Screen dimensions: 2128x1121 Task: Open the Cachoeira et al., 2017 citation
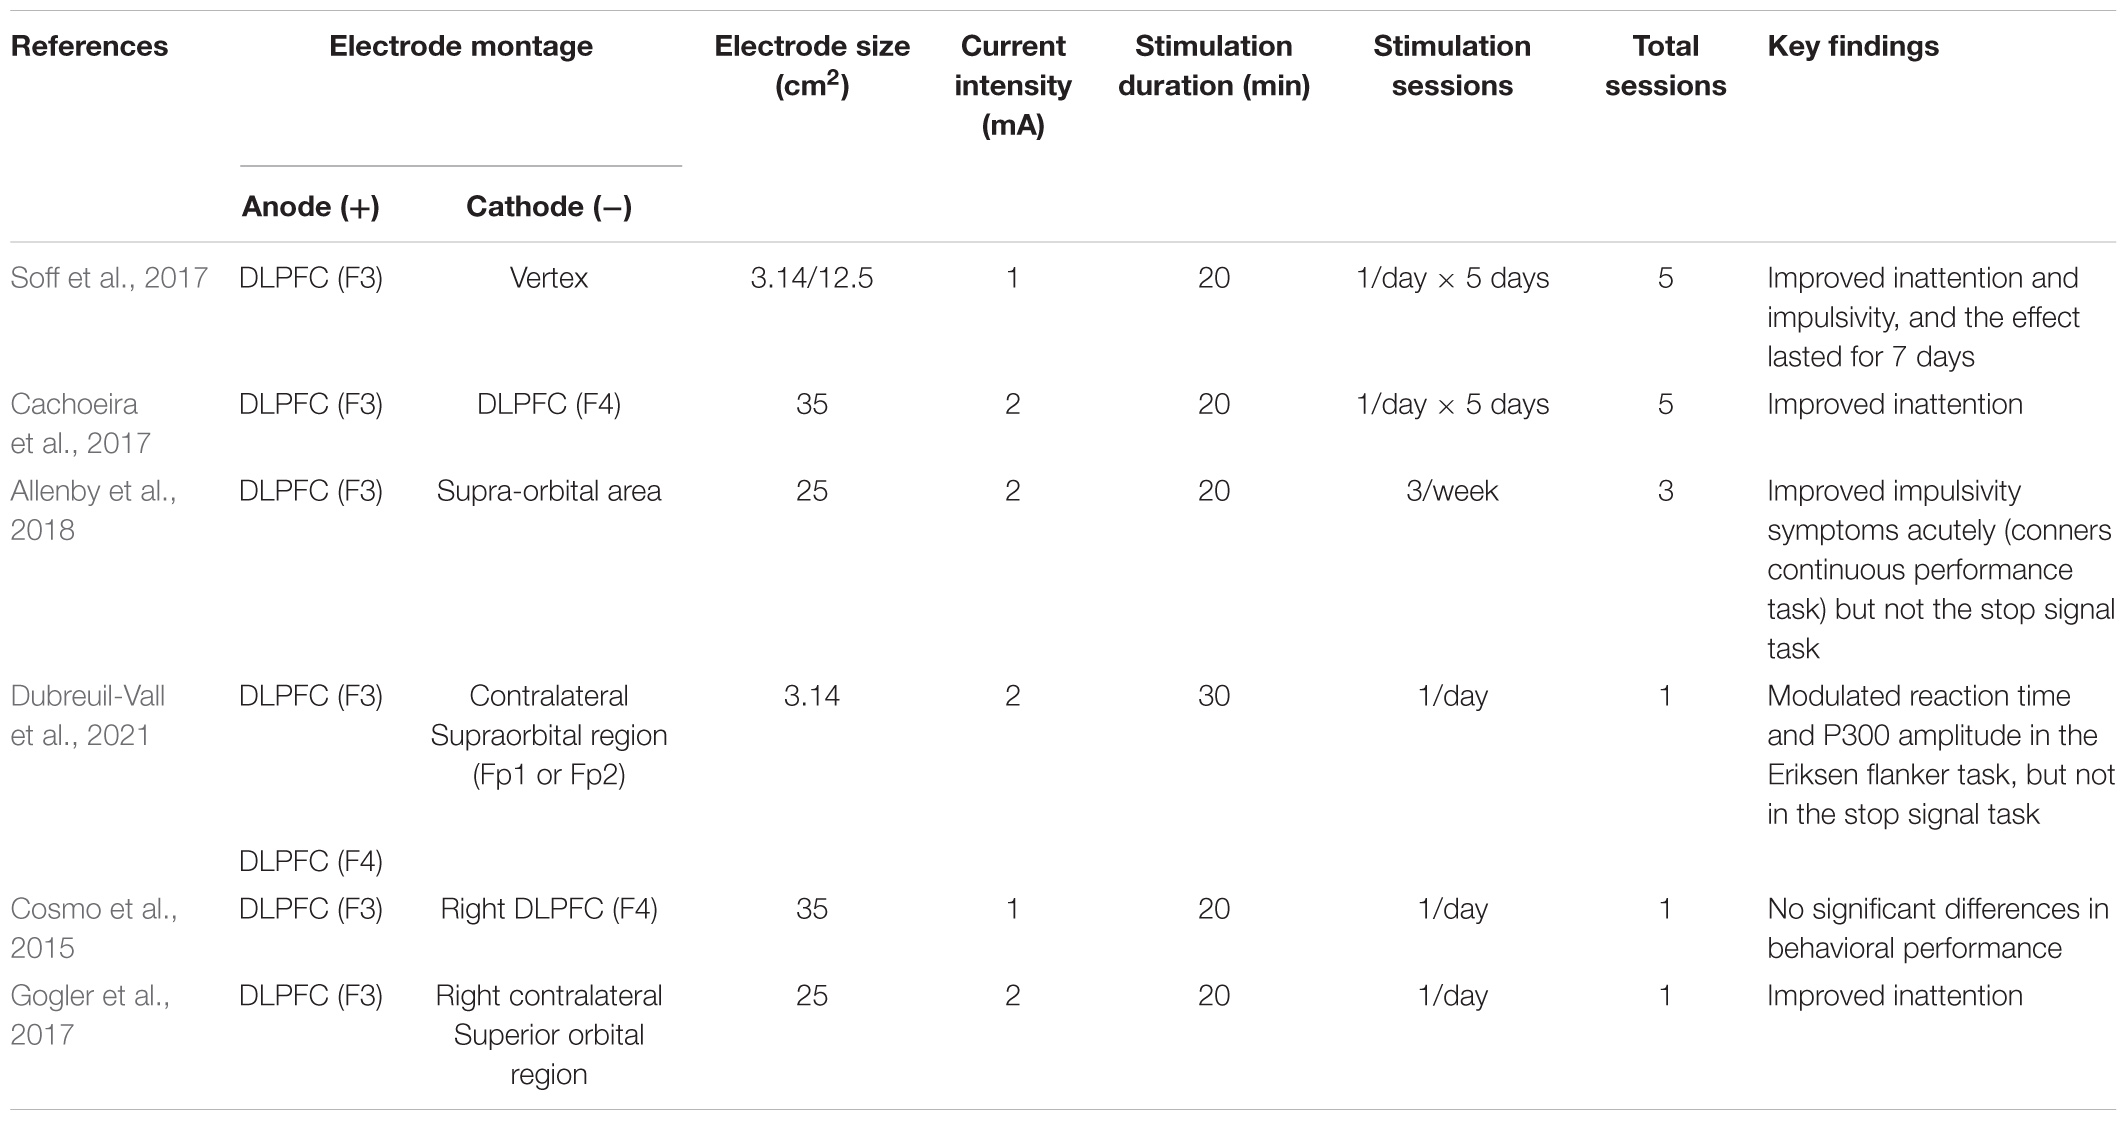click(x=81, y=423)
